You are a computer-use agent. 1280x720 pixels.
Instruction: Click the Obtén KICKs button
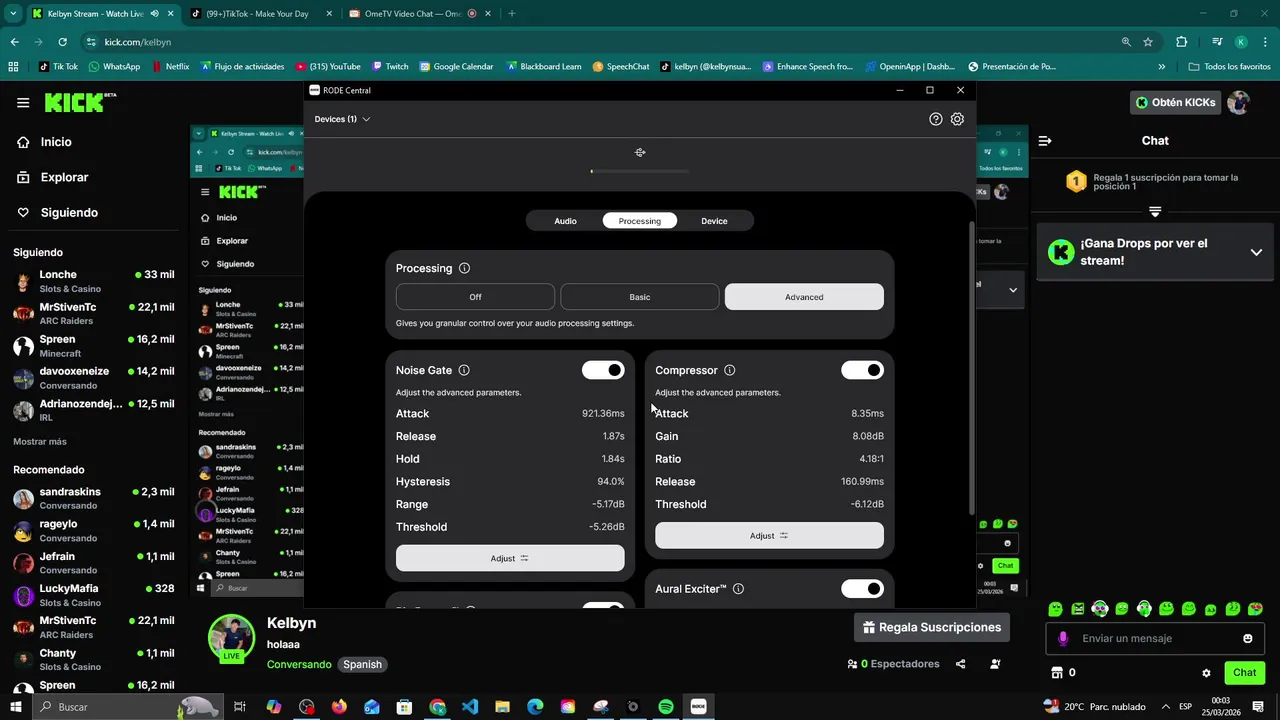coord(1176,102)
